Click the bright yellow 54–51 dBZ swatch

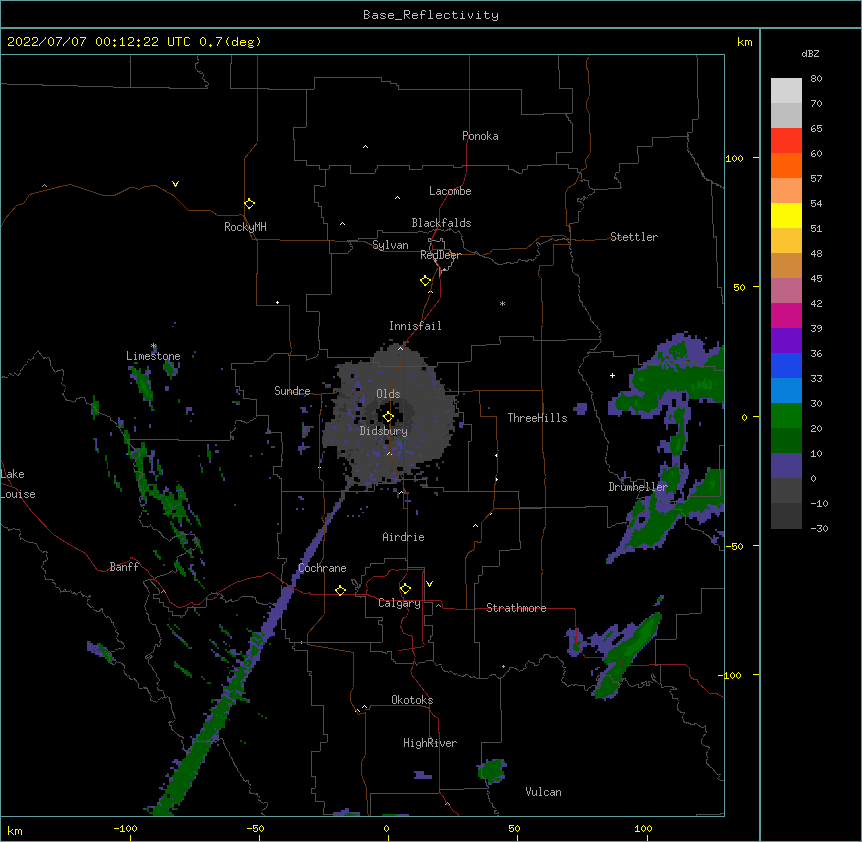(786, 215)
